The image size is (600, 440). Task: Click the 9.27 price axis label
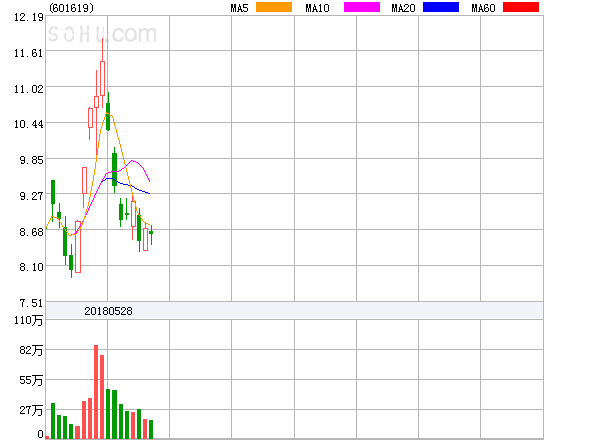pyautogui.click(x=31, y=196)
